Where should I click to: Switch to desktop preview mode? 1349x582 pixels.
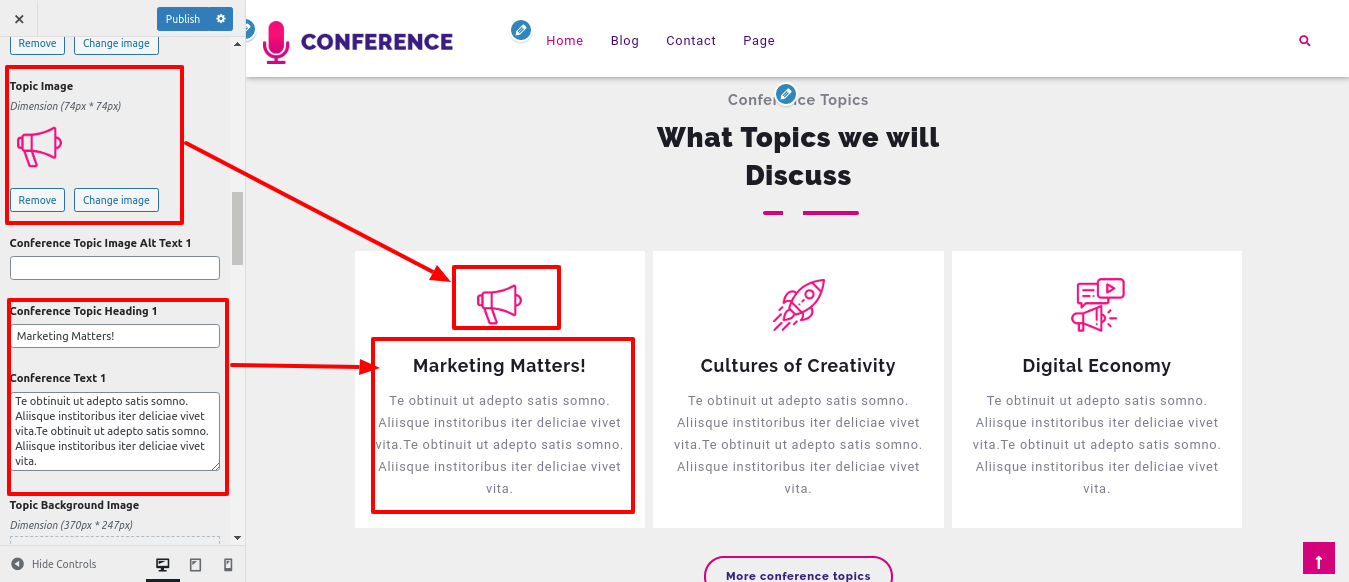pos(162,565)
